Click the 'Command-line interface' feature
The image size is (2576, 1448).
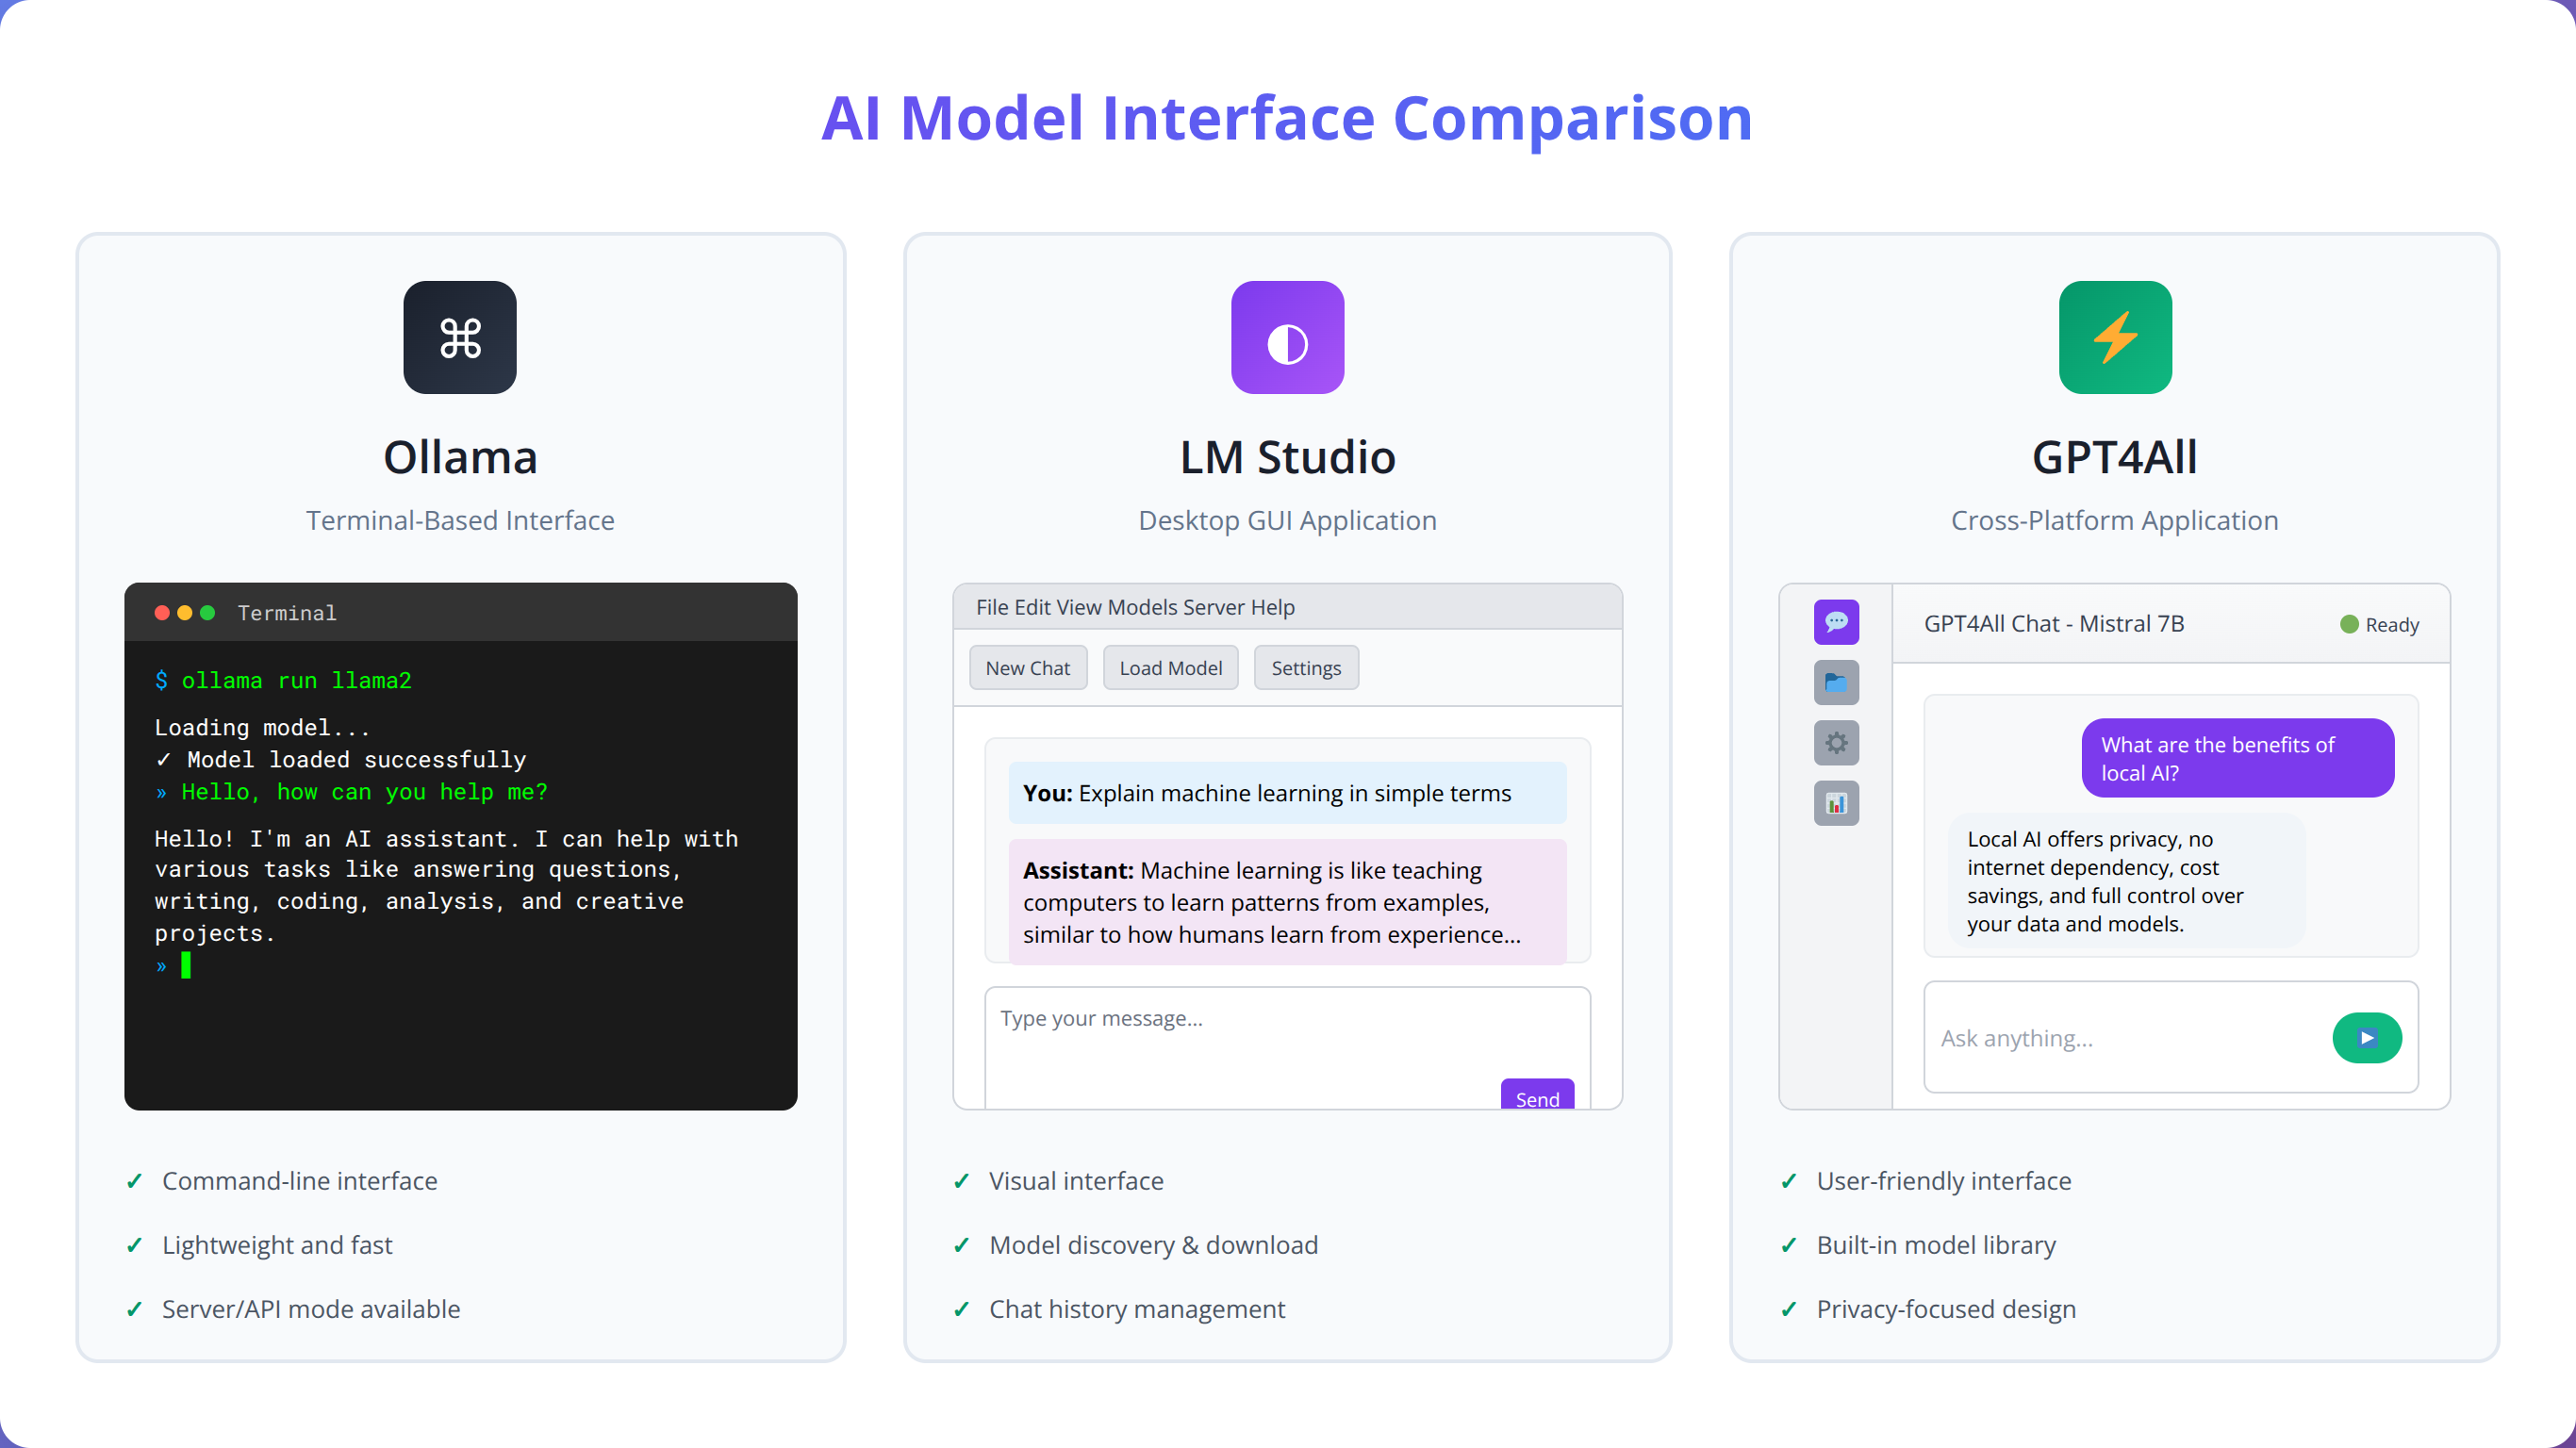pos(299,1181)
